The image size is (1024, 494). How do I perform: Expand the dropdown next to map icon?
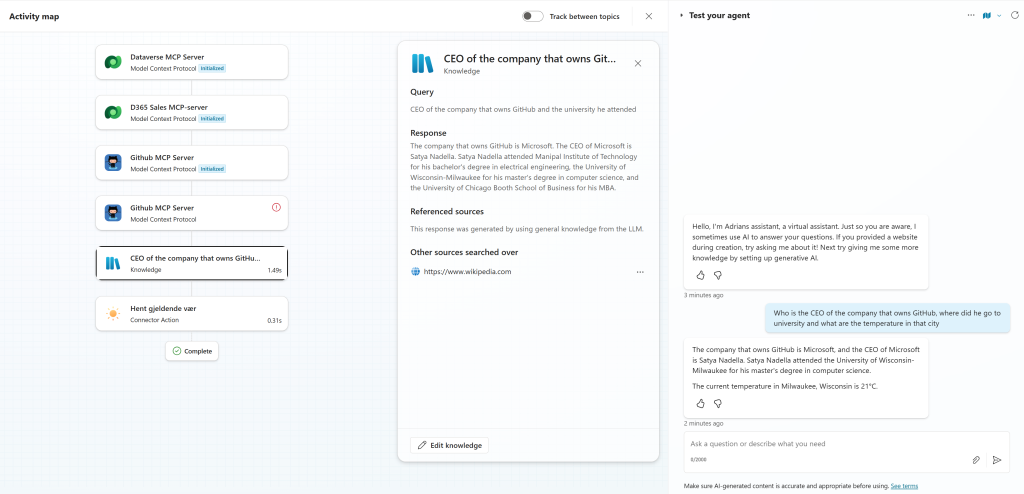coord(998,16)
